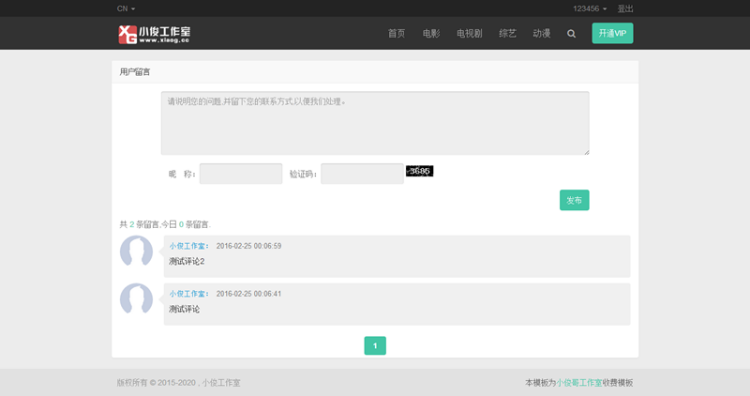Open 动漫 navigation item

(x=541, y=33)
